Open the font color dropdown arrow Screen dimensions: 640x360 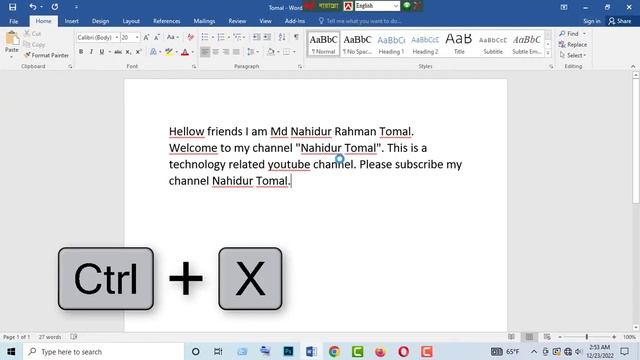[x=193, y=52]
